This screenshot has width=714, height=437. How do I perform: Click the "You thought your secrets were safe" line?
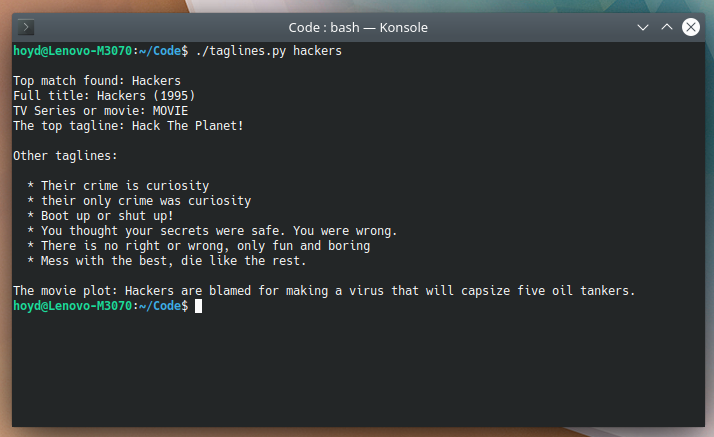219,230
